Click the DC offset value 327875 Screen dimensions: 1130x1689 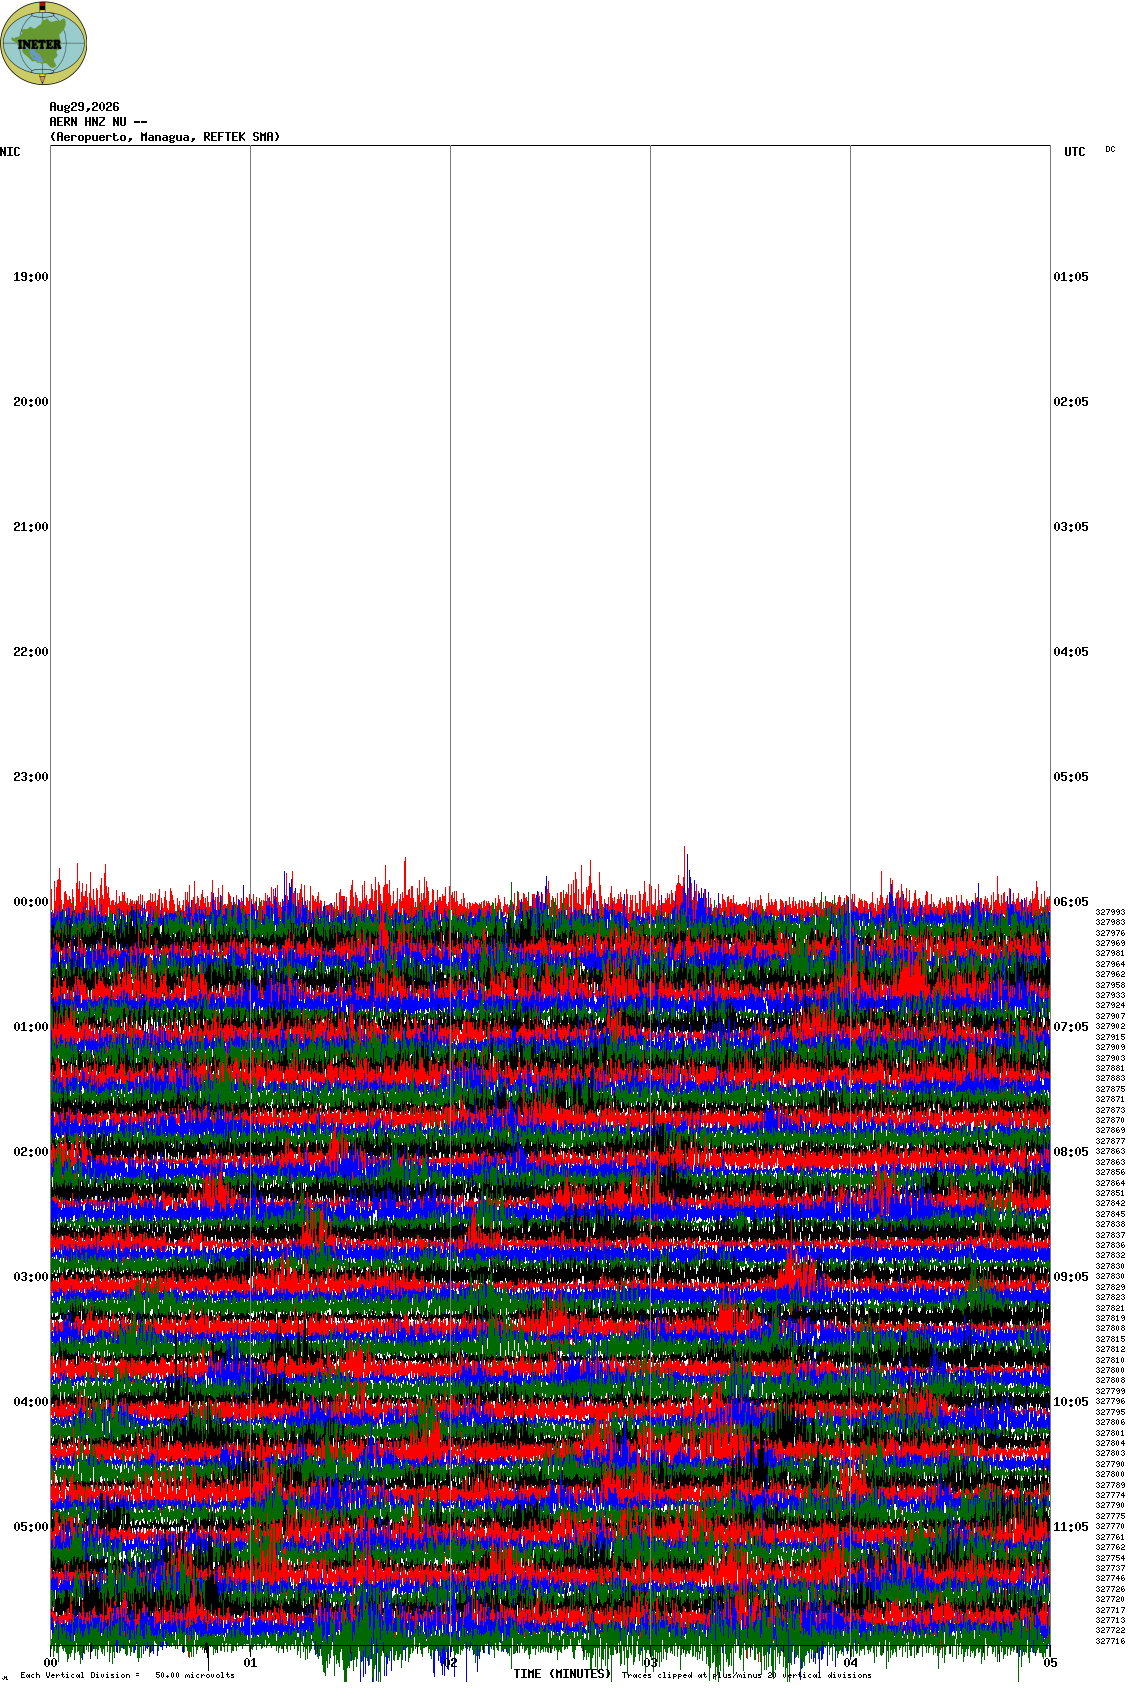tap(1110, 1089)
